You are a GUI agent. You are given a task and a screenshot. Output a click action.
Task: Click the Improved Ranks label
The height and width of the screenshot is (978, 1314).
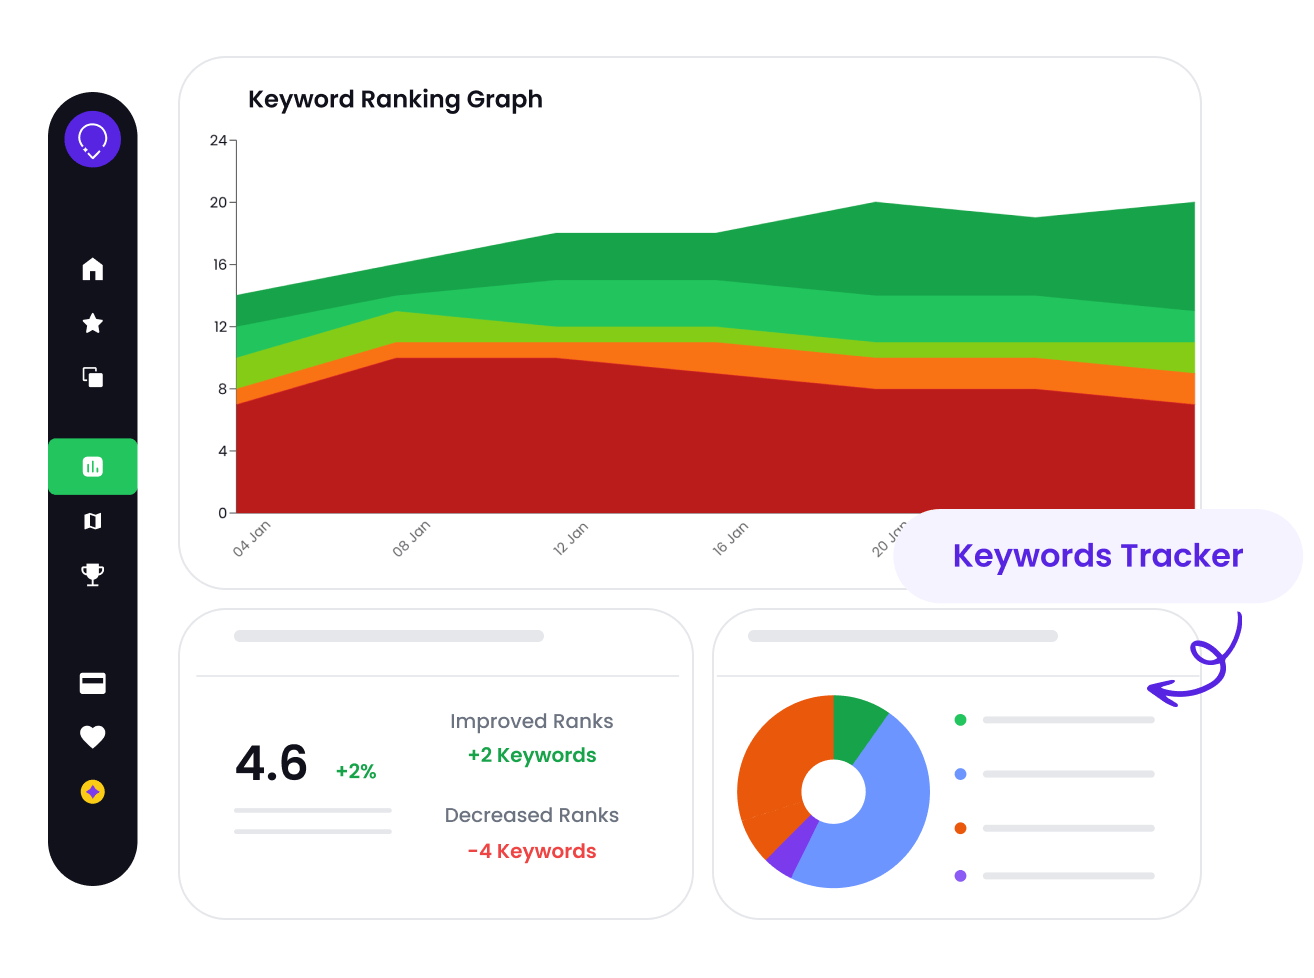coord(532,721)
